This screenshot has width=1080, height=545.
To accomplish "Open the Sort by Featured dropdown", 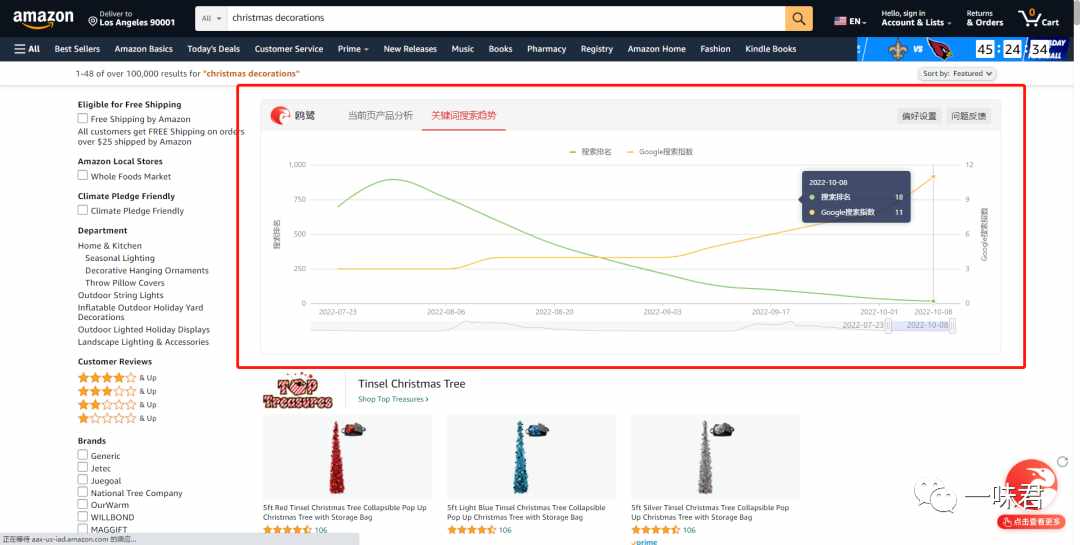I will (957, 74).
